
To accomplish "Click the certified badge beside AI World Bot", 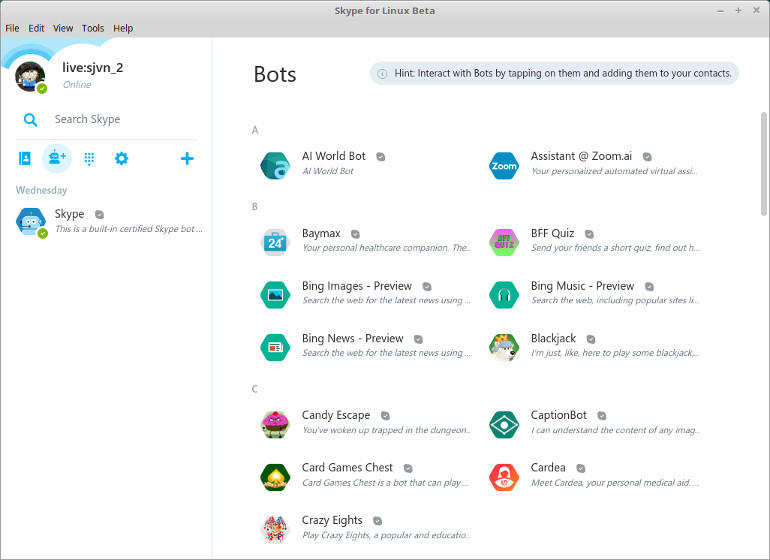I will [381, 157].
